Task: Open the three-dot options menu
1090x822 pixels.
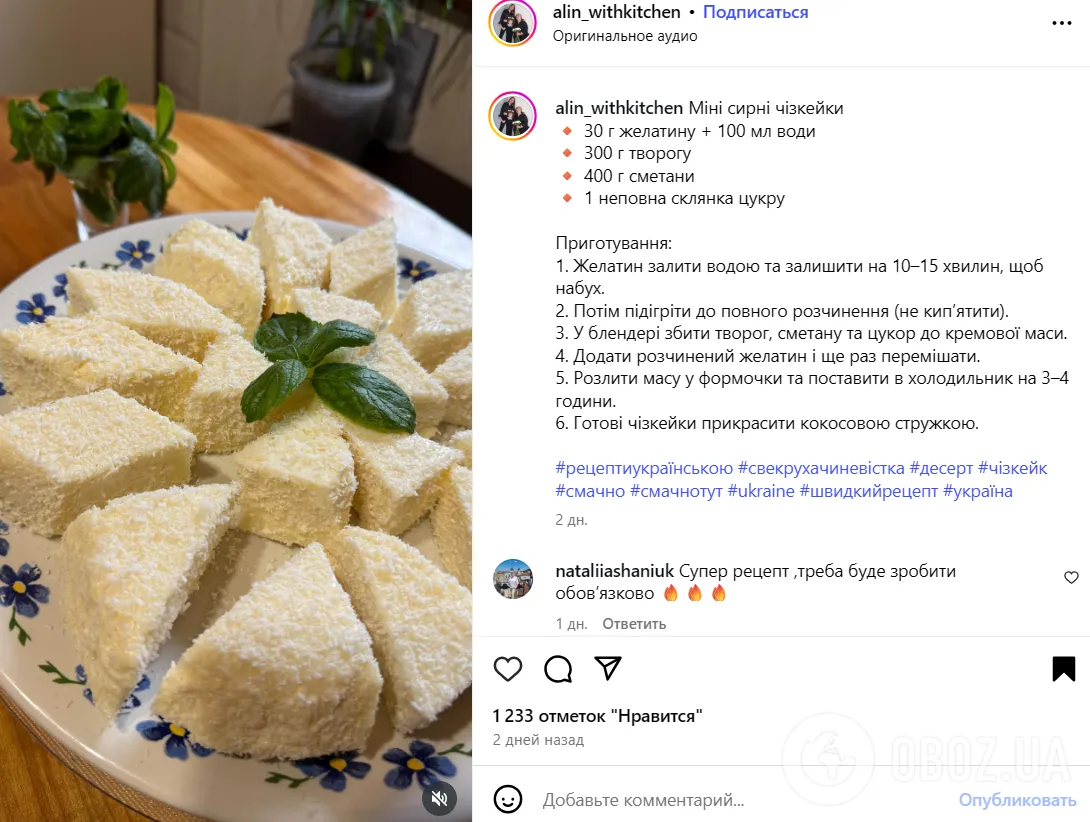Action: click(1064, 22)
